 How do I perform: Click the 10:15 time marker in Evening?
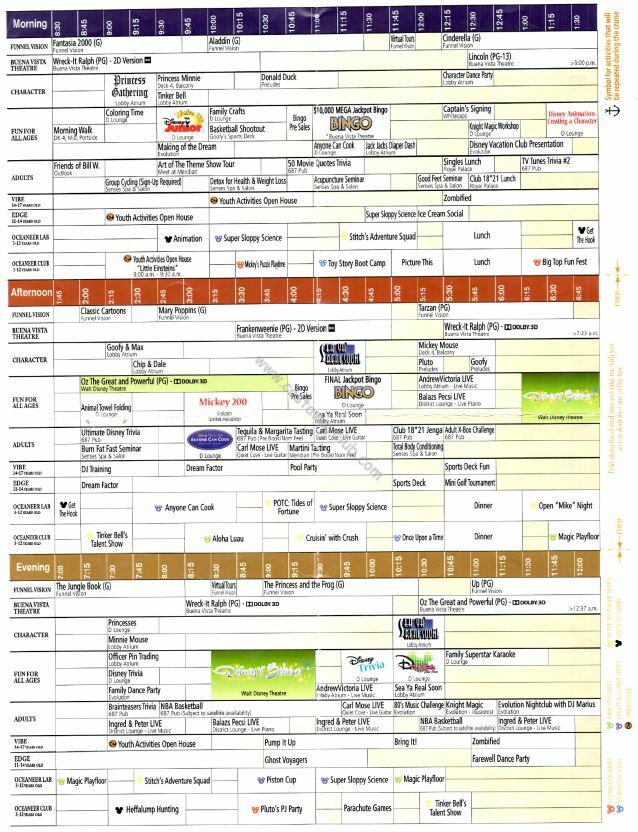point(399,567)
